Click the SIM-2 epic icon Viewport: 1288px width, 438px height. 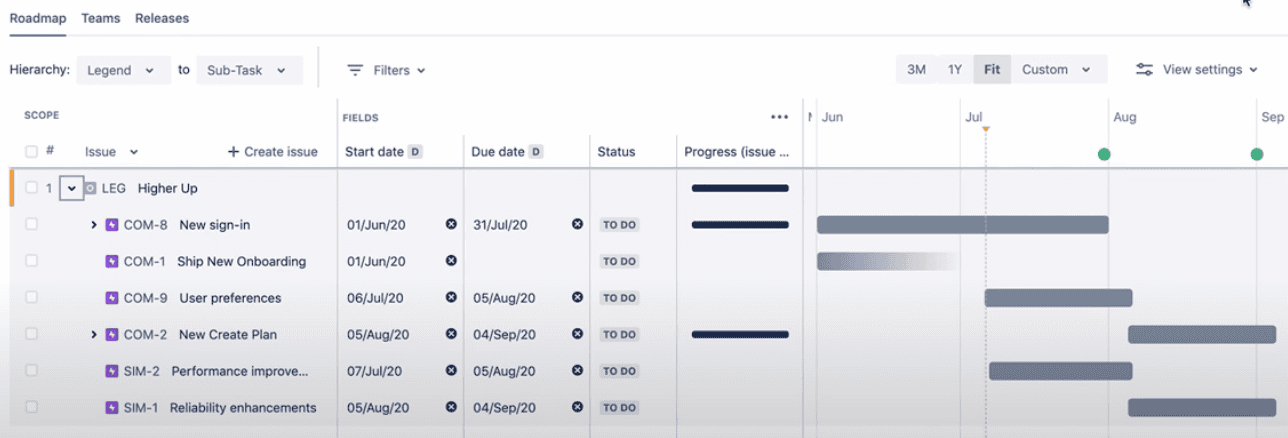tap(112, 371)
